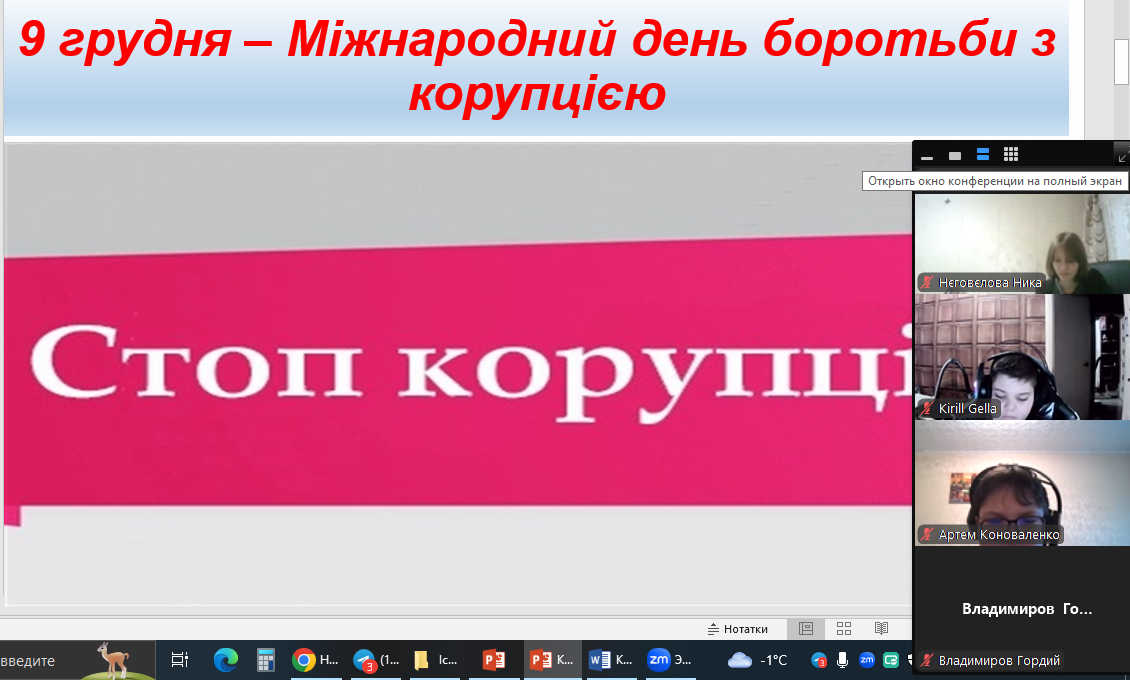Switch to the active PowerPoint presentation in taskbar

[x=552, y=660]
